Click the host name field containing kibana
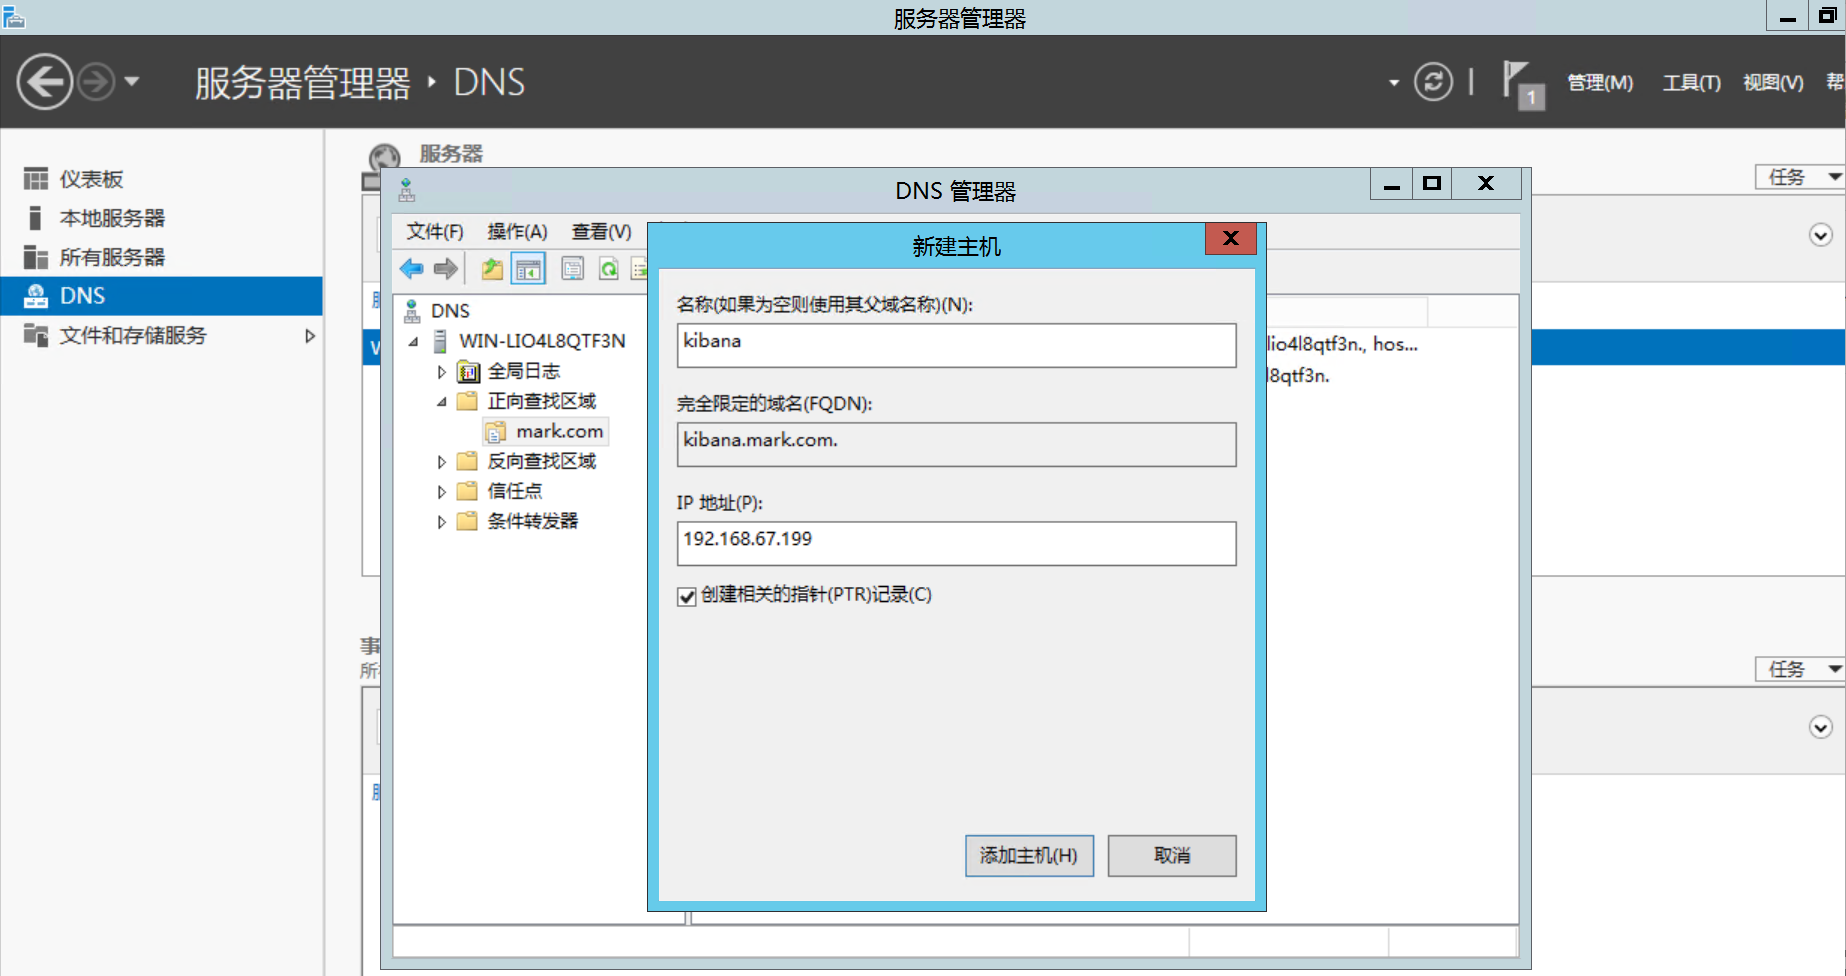 [x=956, y=345]
